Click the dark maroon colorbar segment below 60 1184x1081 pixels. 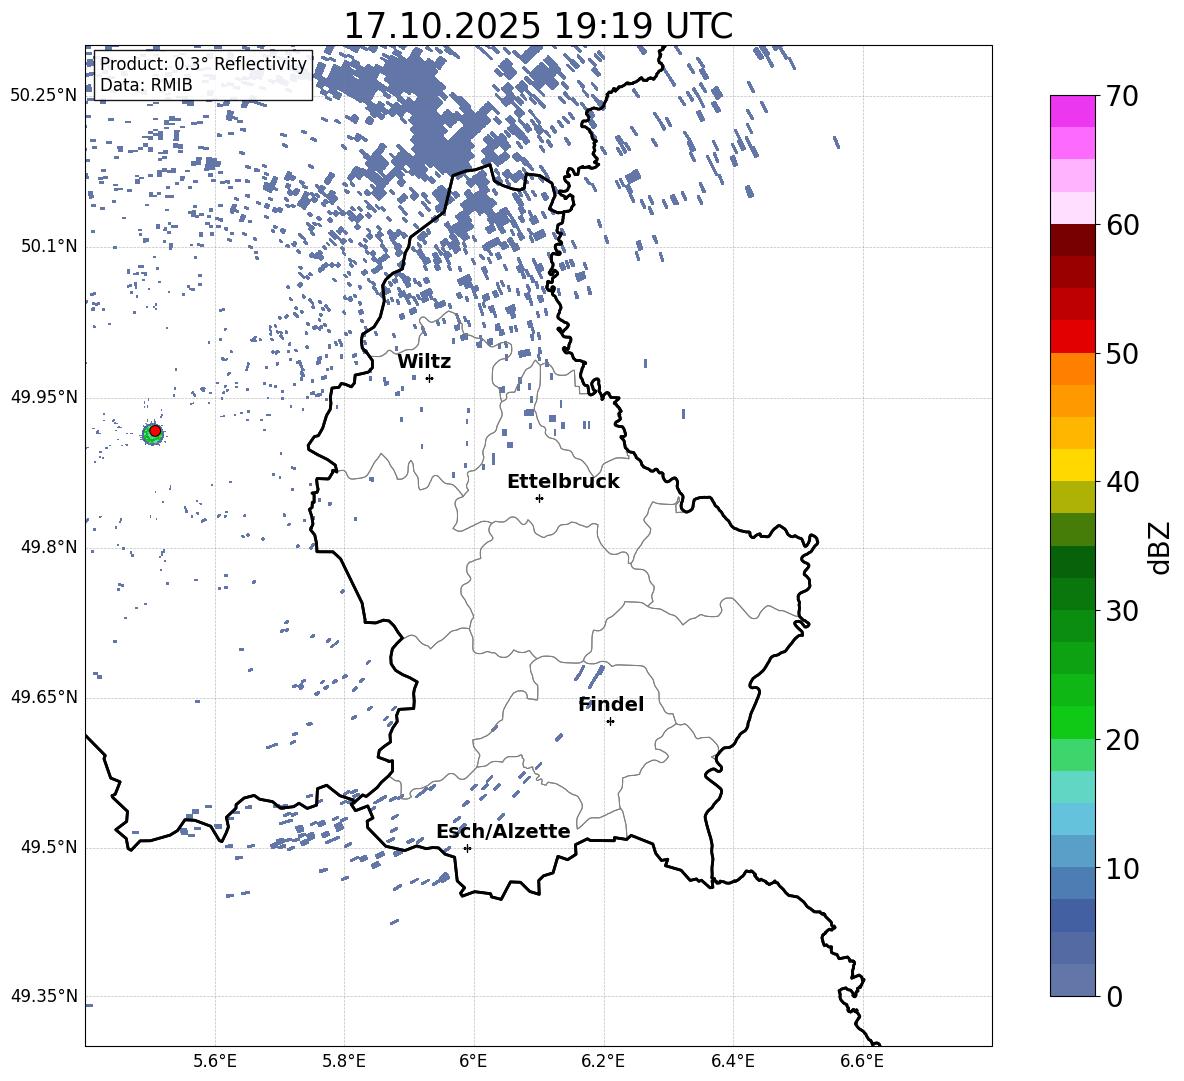(1072, 240)
